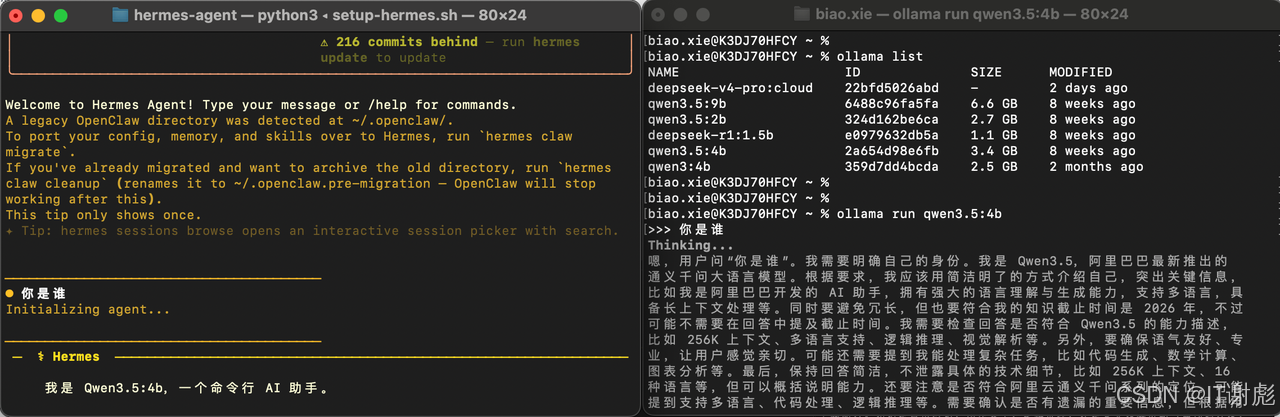
Task: Click the MODIFIED column header
Action: [1080, 72]
